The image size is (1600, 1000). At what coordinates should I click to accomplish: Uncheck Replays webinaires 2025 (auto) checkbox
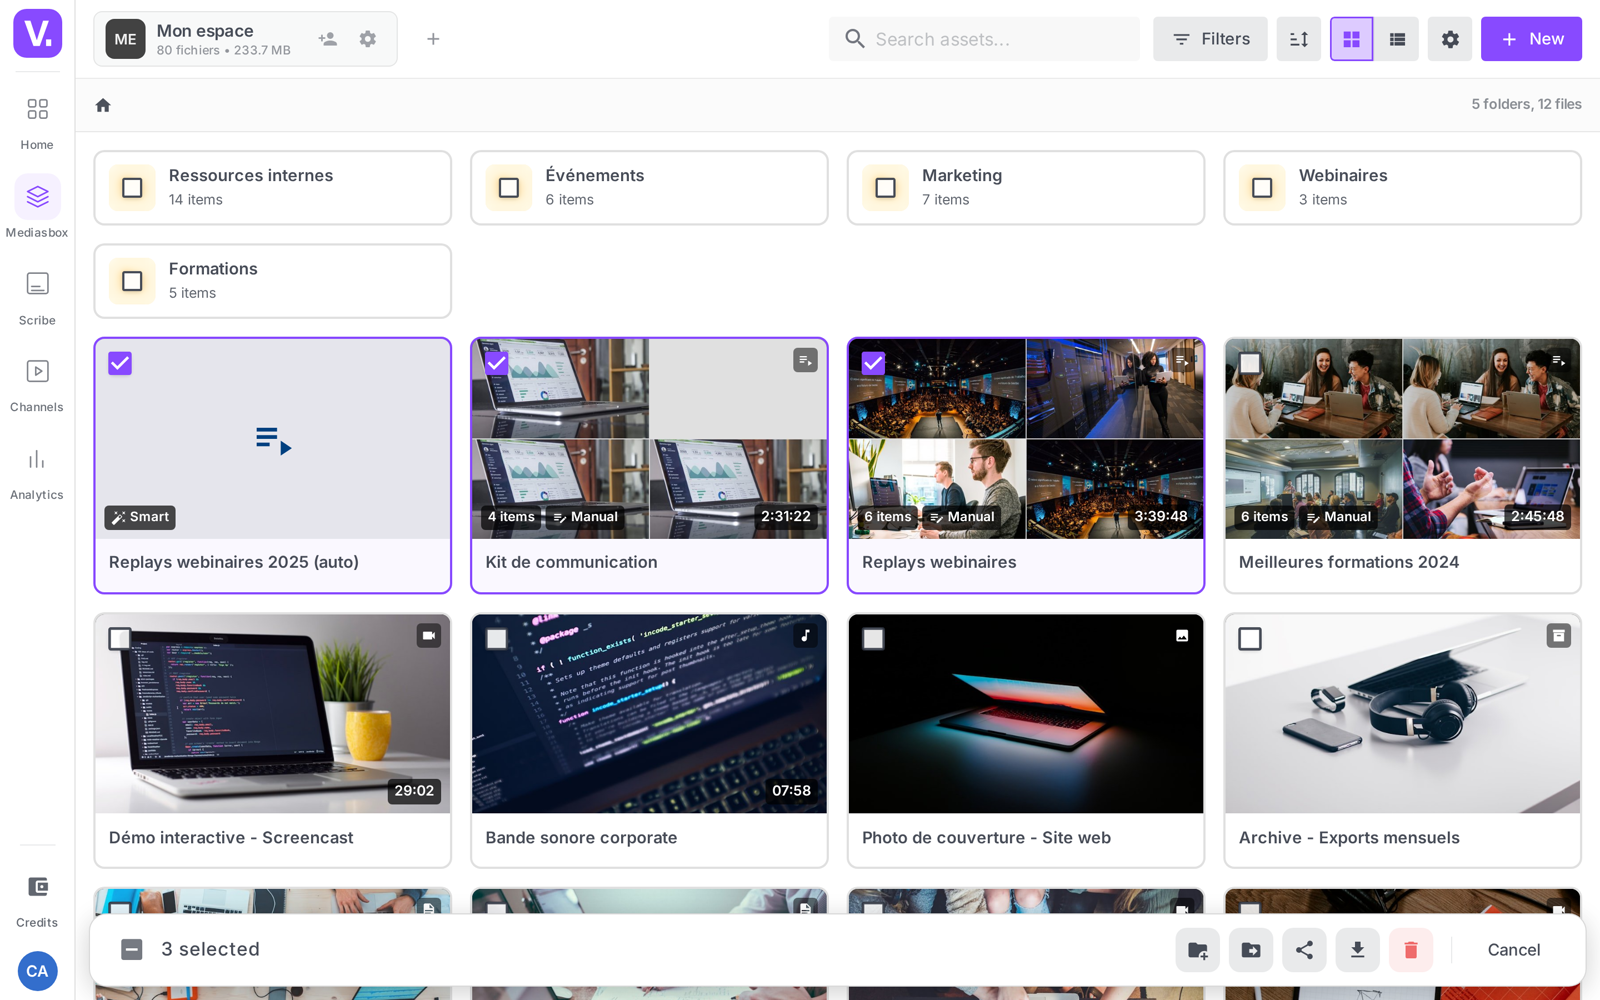point(120,363)
